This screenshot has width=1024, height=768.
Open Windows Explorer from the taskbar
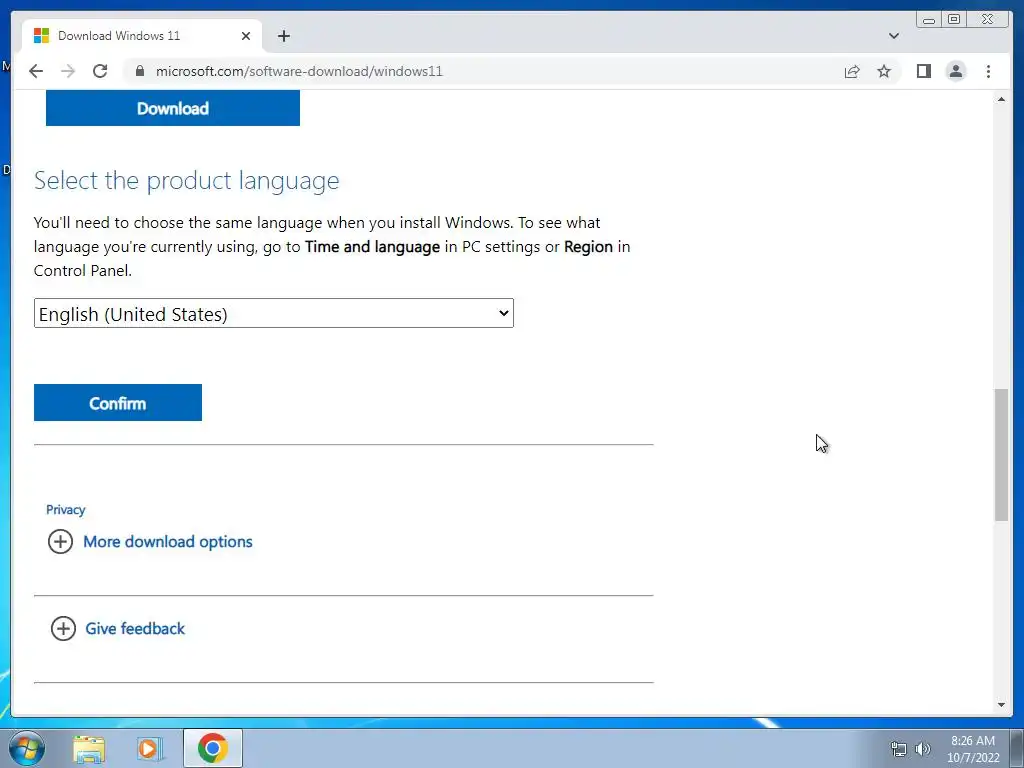point(89,748)
